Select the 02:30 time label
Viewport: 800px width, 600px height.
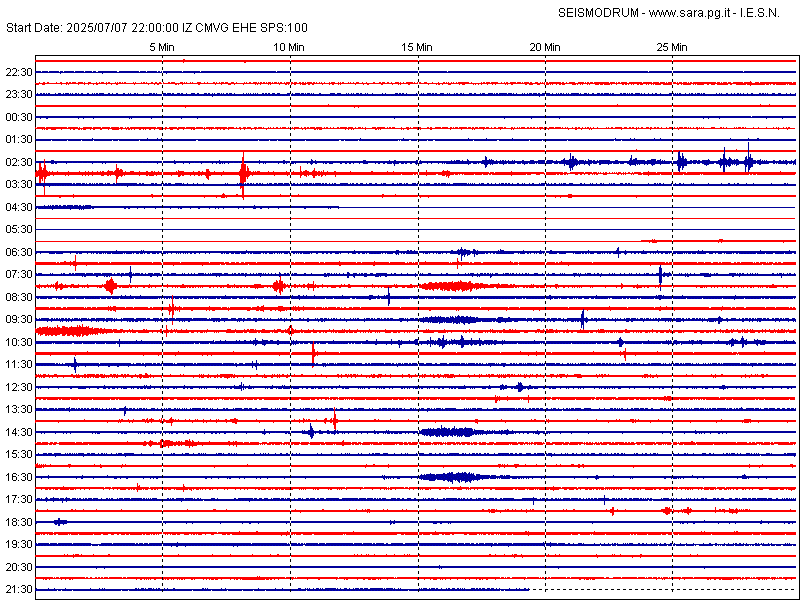click(19, 162)
